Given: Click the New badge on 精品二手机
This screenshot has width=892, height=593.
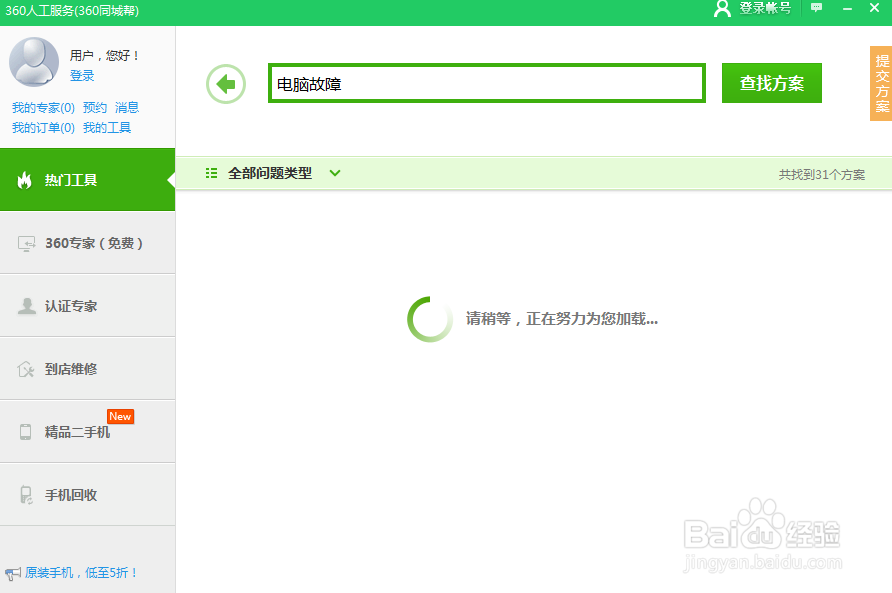Looking at the screenshot, I should [x=121, y=416].
